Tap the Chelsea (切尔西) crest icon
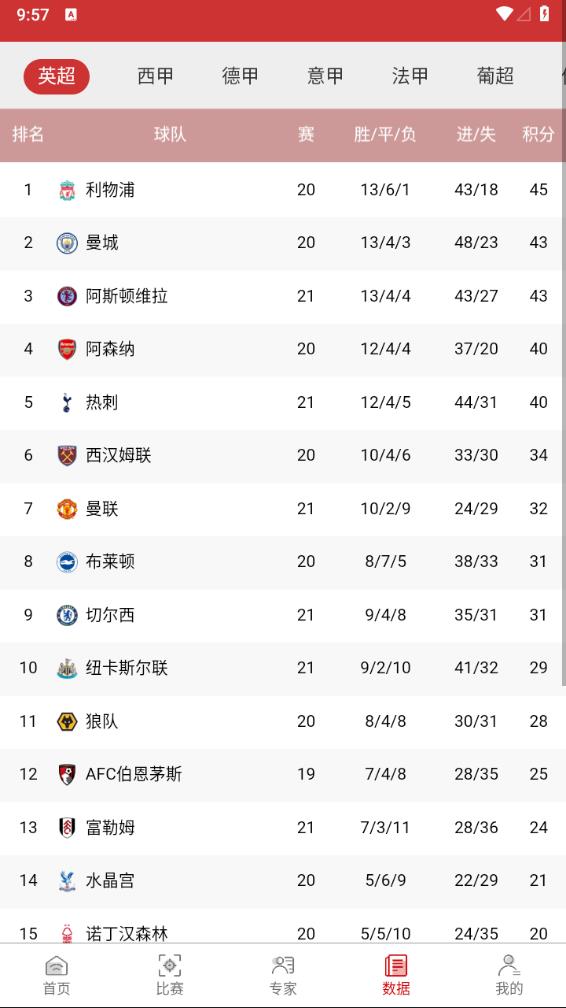The width and height of the screenshot is (566, 1008). tap(67, 615)
